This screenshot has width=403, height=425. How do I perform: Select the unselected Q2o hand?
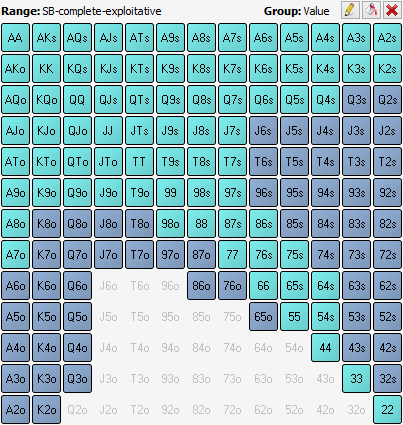coord(77,409)
